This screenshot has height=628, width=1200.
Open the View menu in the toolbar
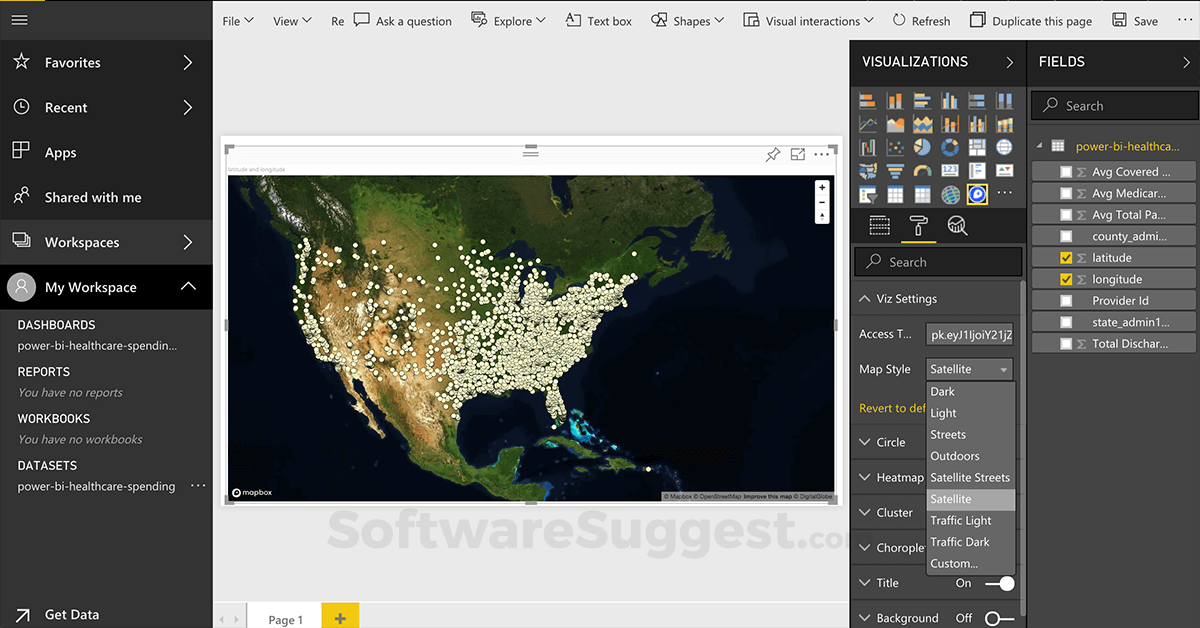(290, 20)
